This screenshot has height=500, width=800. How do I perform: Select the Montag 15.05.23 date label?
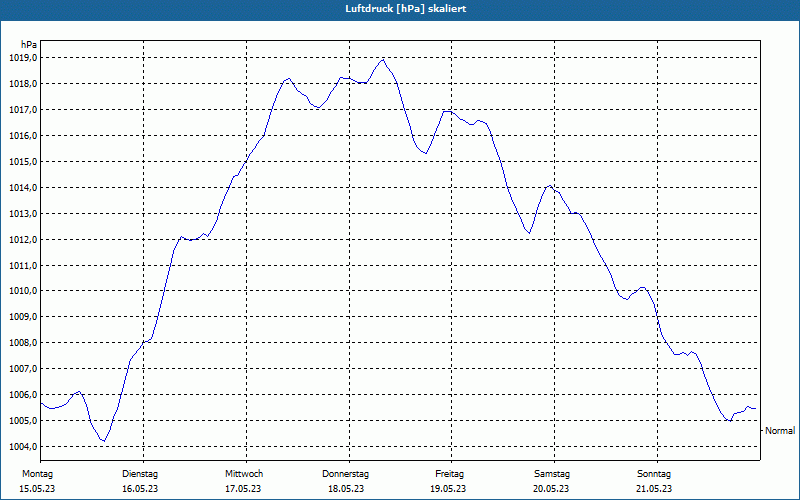37,481
